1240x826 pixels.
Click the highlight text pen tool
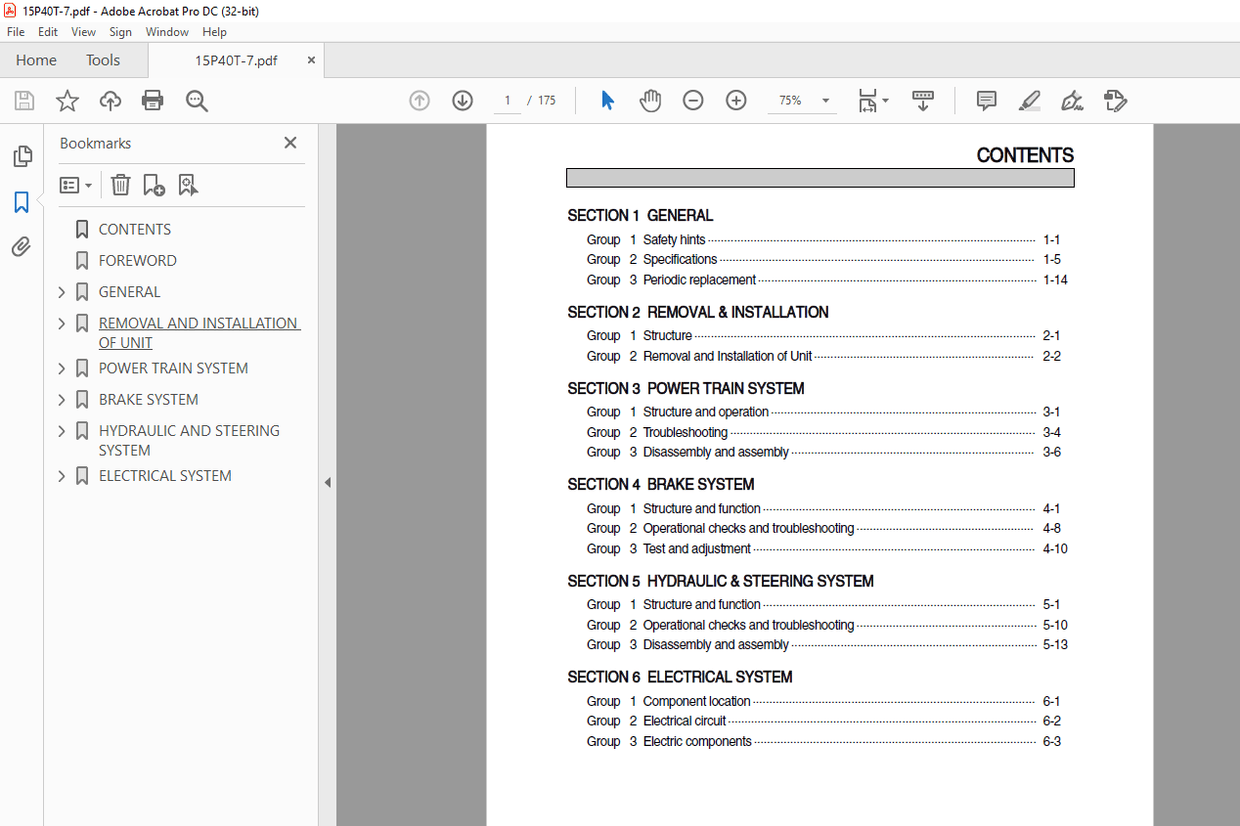1029,100
